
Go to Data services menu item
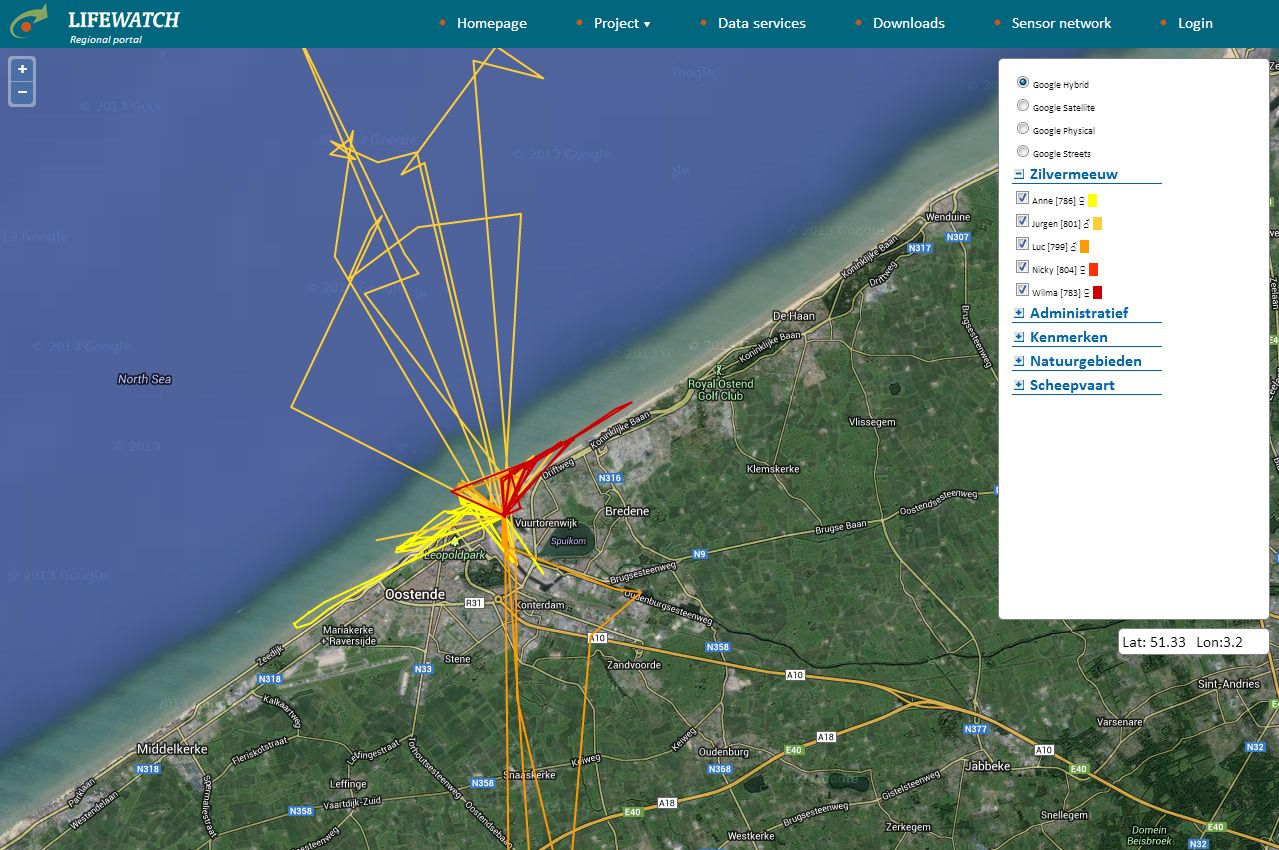[x=761, y=23]
